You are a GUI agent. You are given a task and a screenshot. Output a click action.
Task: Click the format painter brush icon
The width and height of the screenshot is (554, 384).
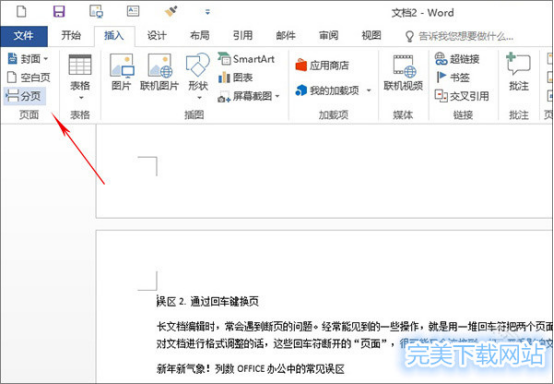[x=171, y=12]
